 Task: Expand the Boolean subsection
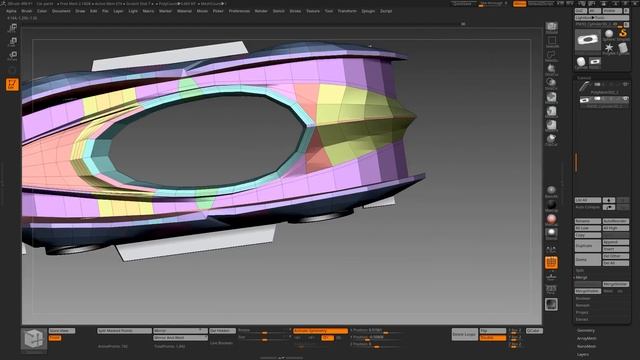coord(583,298)
